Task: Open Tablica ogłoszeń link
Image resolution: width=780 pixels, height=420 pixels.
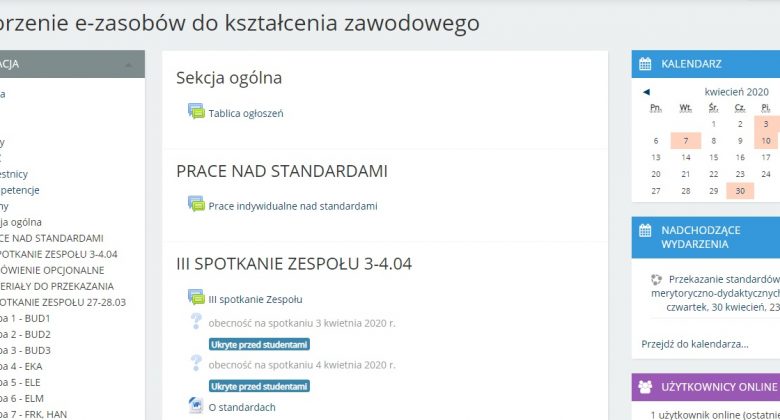Action: click(246, 113)
